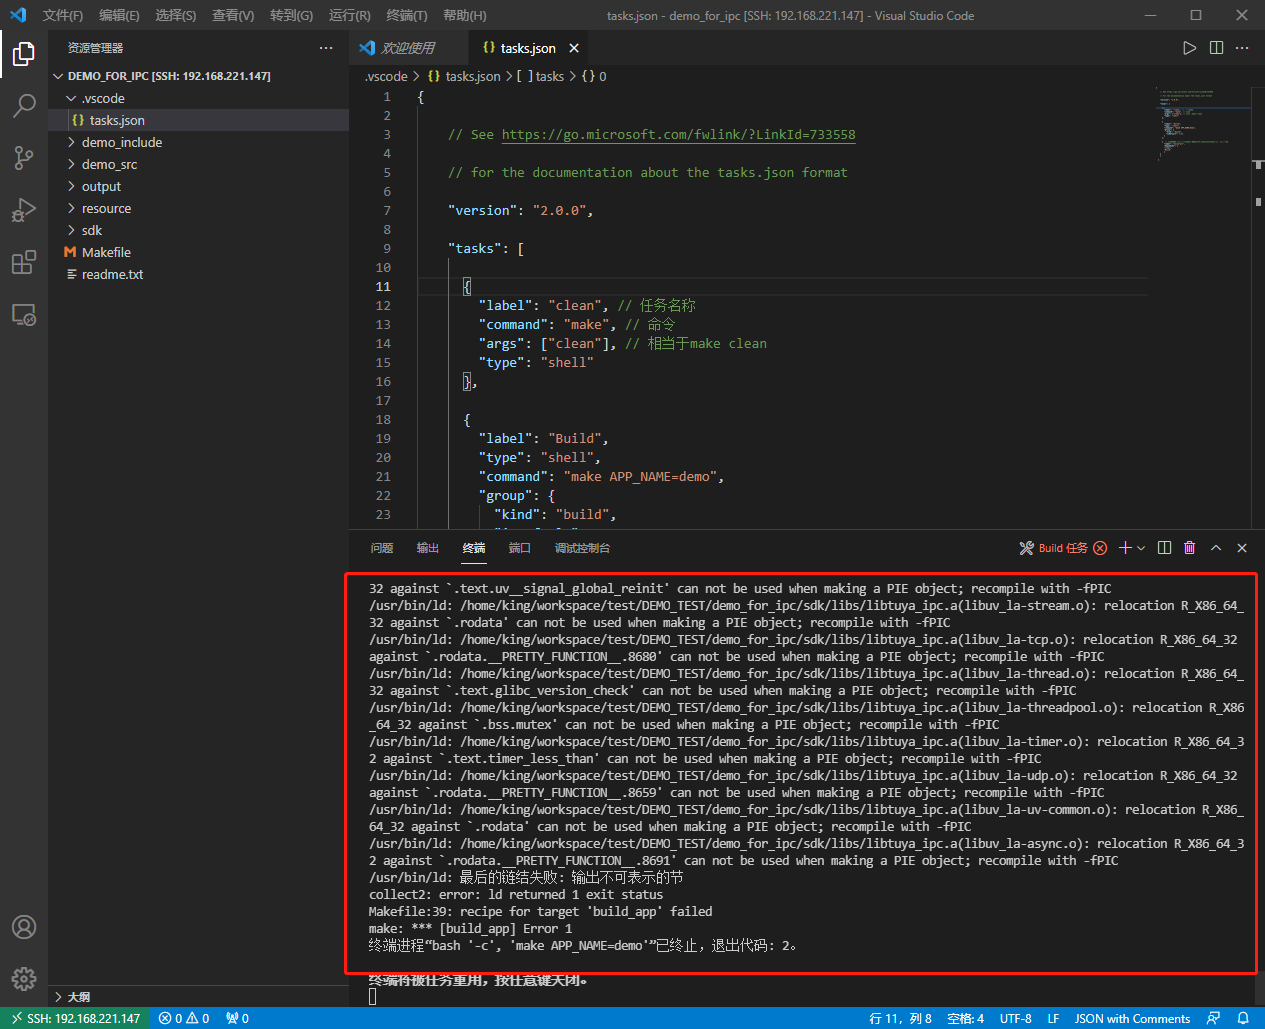Kill the terminal with the trash icon
The height and width of the screenshot is (1029, 1265).
(1189, 547)
